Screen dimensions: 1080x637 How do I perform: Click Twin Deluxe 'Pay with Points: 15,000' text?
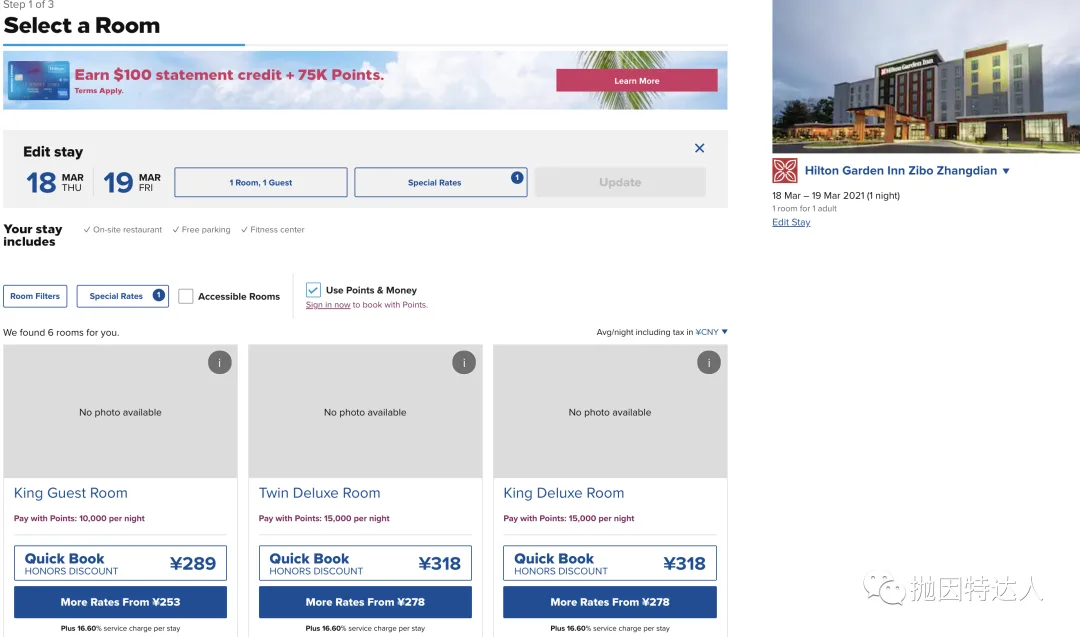point(324,519)
